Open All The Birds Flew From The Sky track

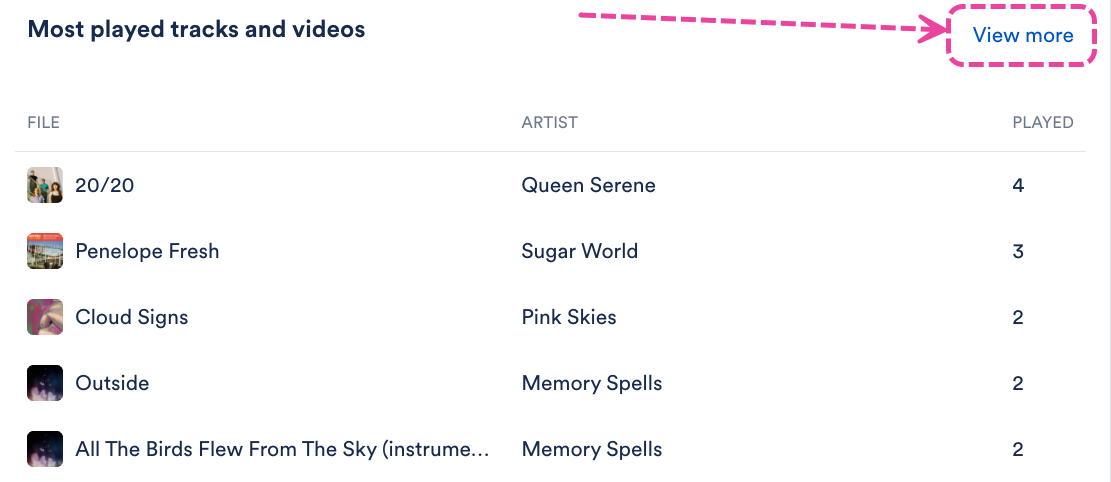(x=283, y=449)
